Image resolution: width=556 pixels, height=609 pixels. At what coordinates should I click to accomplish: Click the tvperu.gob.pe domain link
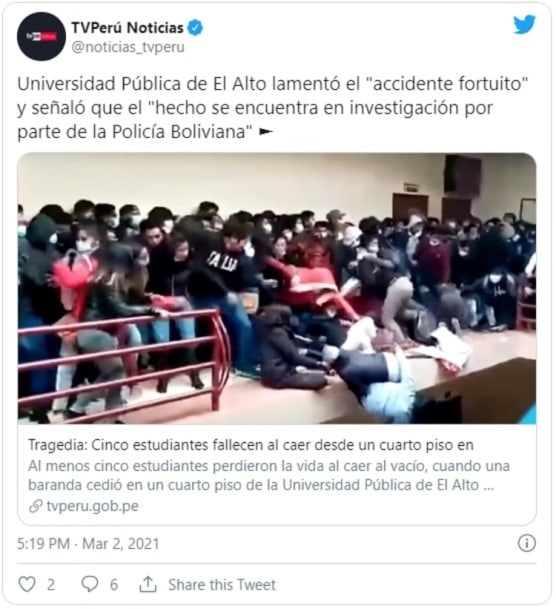(x=92, y=506)
